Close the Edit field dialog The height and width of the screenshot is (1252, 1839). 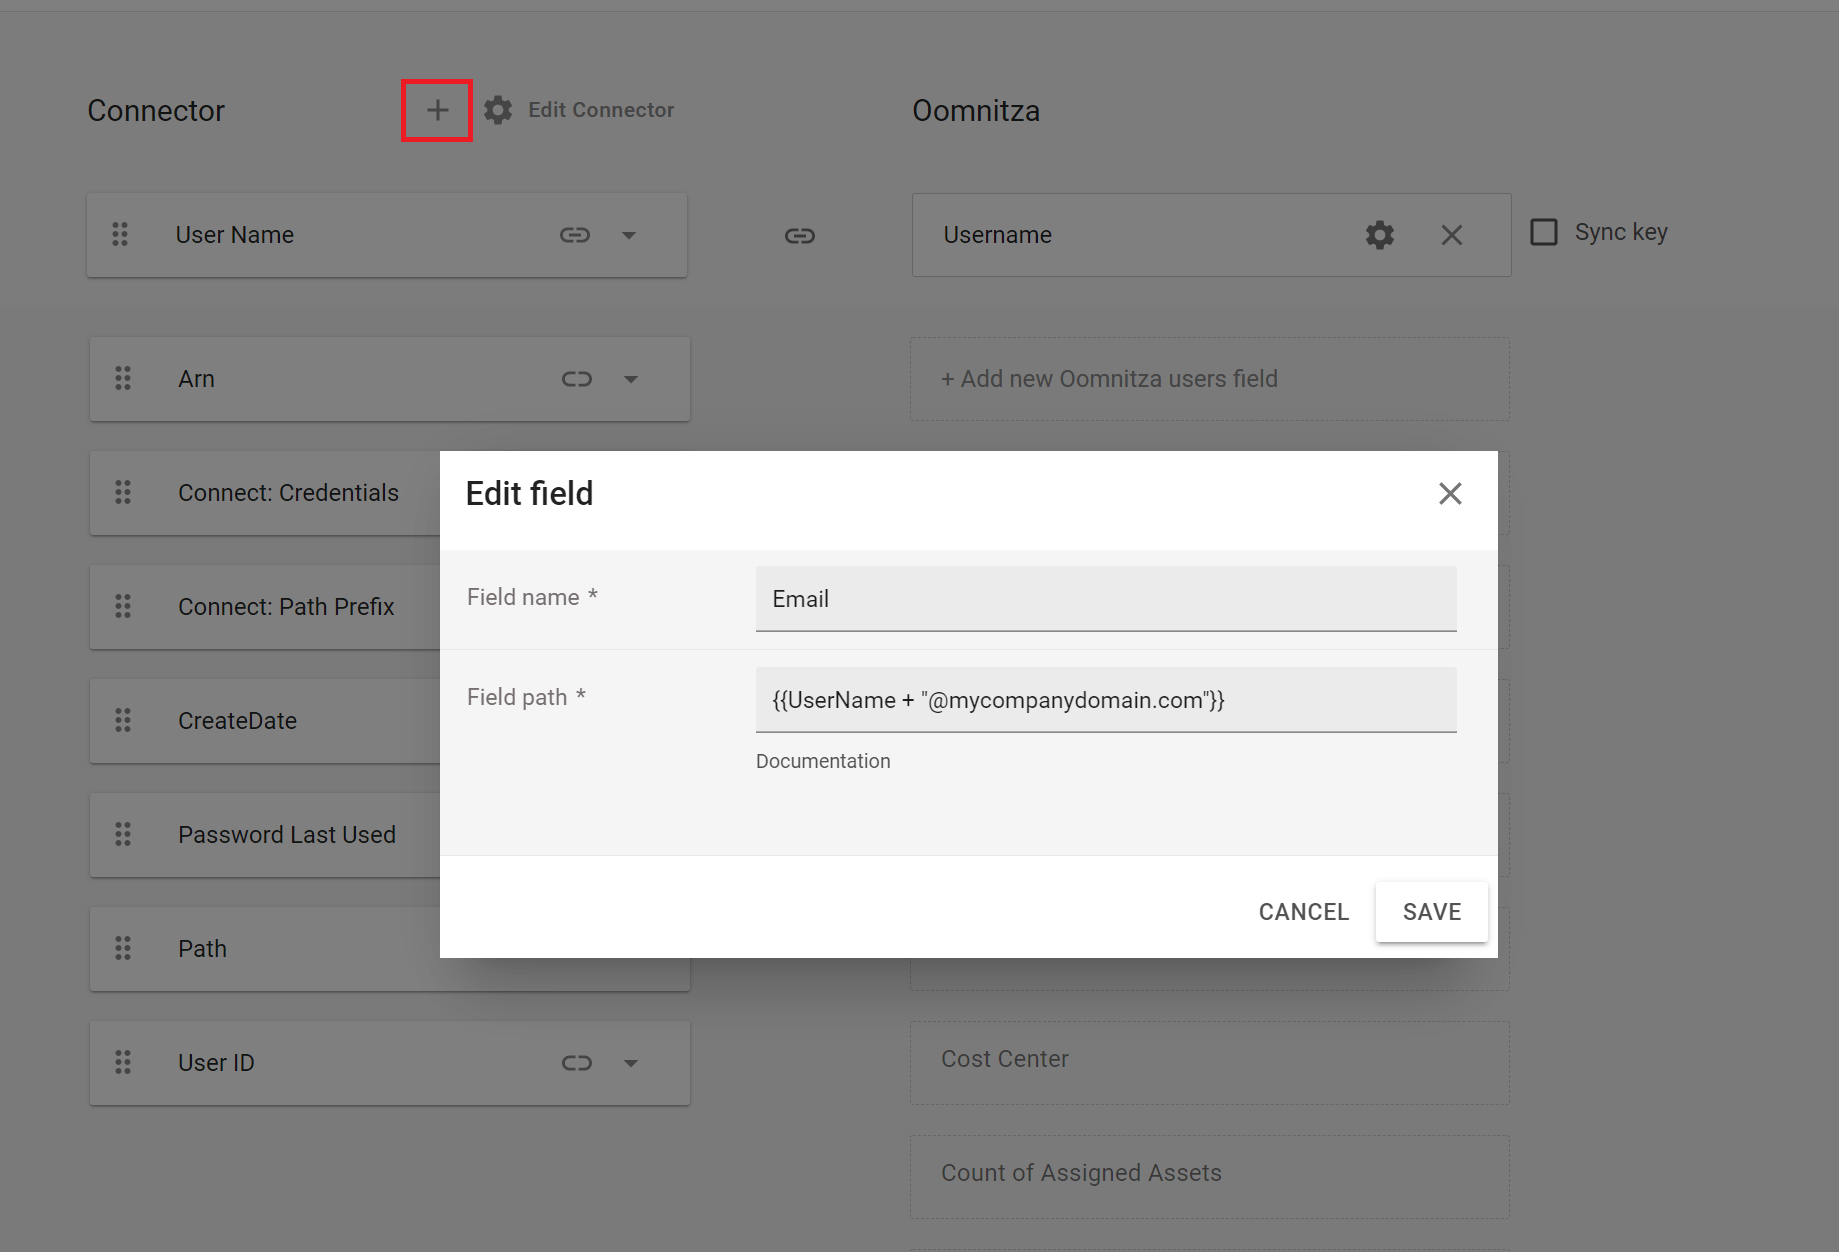(x=1450, y=494)
